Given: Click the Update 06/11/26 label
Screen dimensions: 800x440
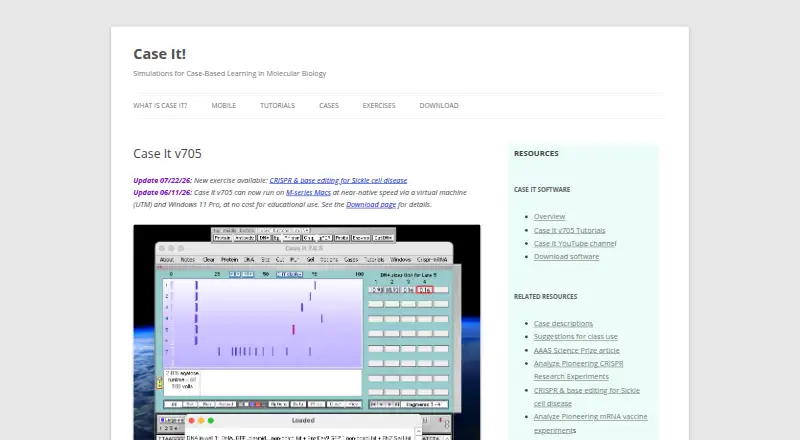Looking at the screenshot, I should click(162, 192).
